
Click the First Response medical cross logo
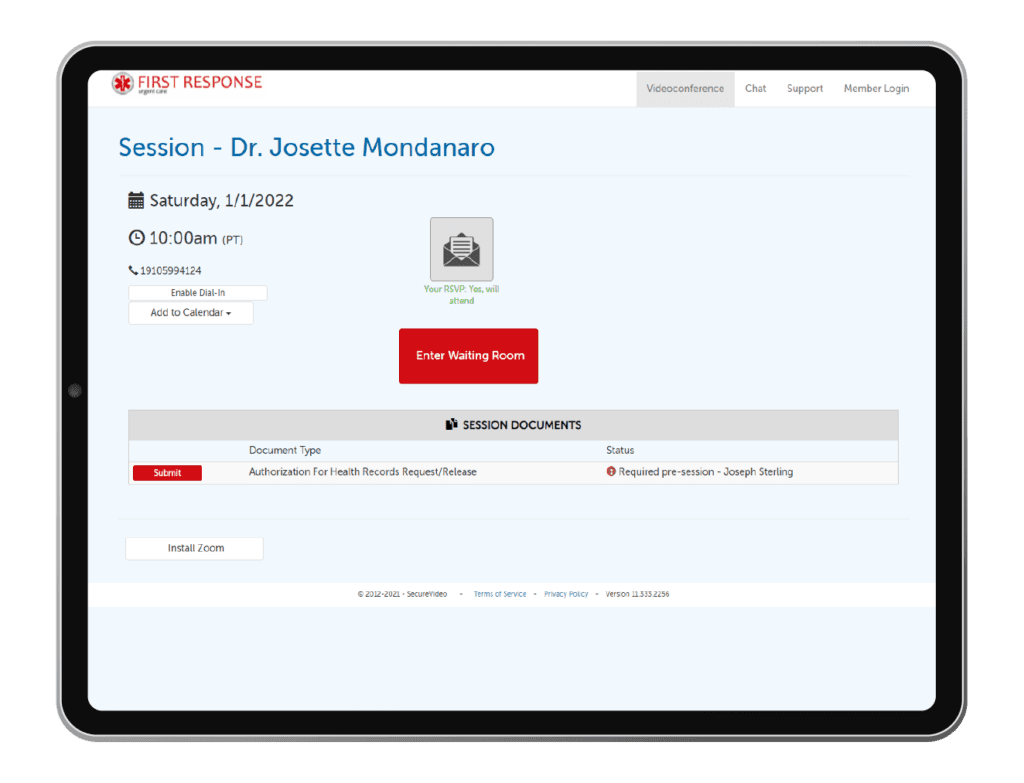point(122,83)
